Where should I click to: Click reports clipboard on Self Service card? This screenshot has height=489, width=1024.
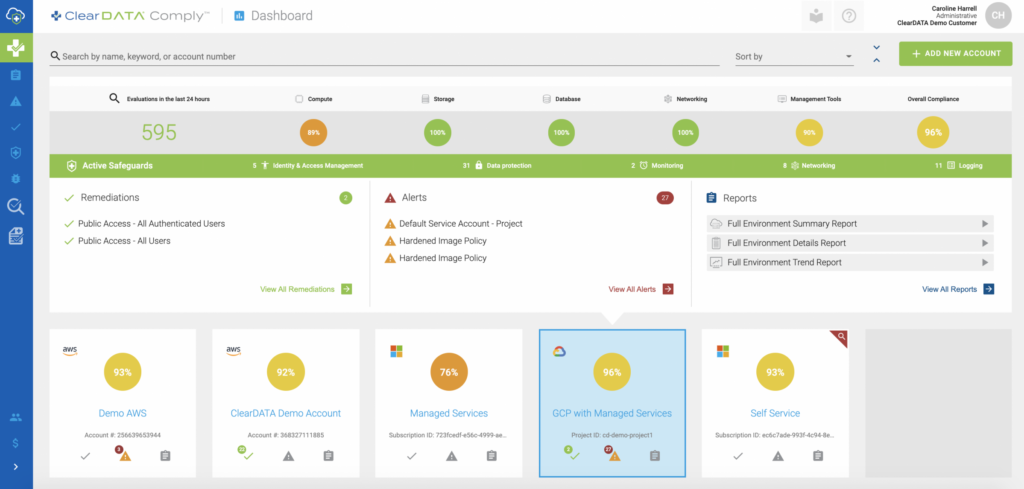point(818,456)
